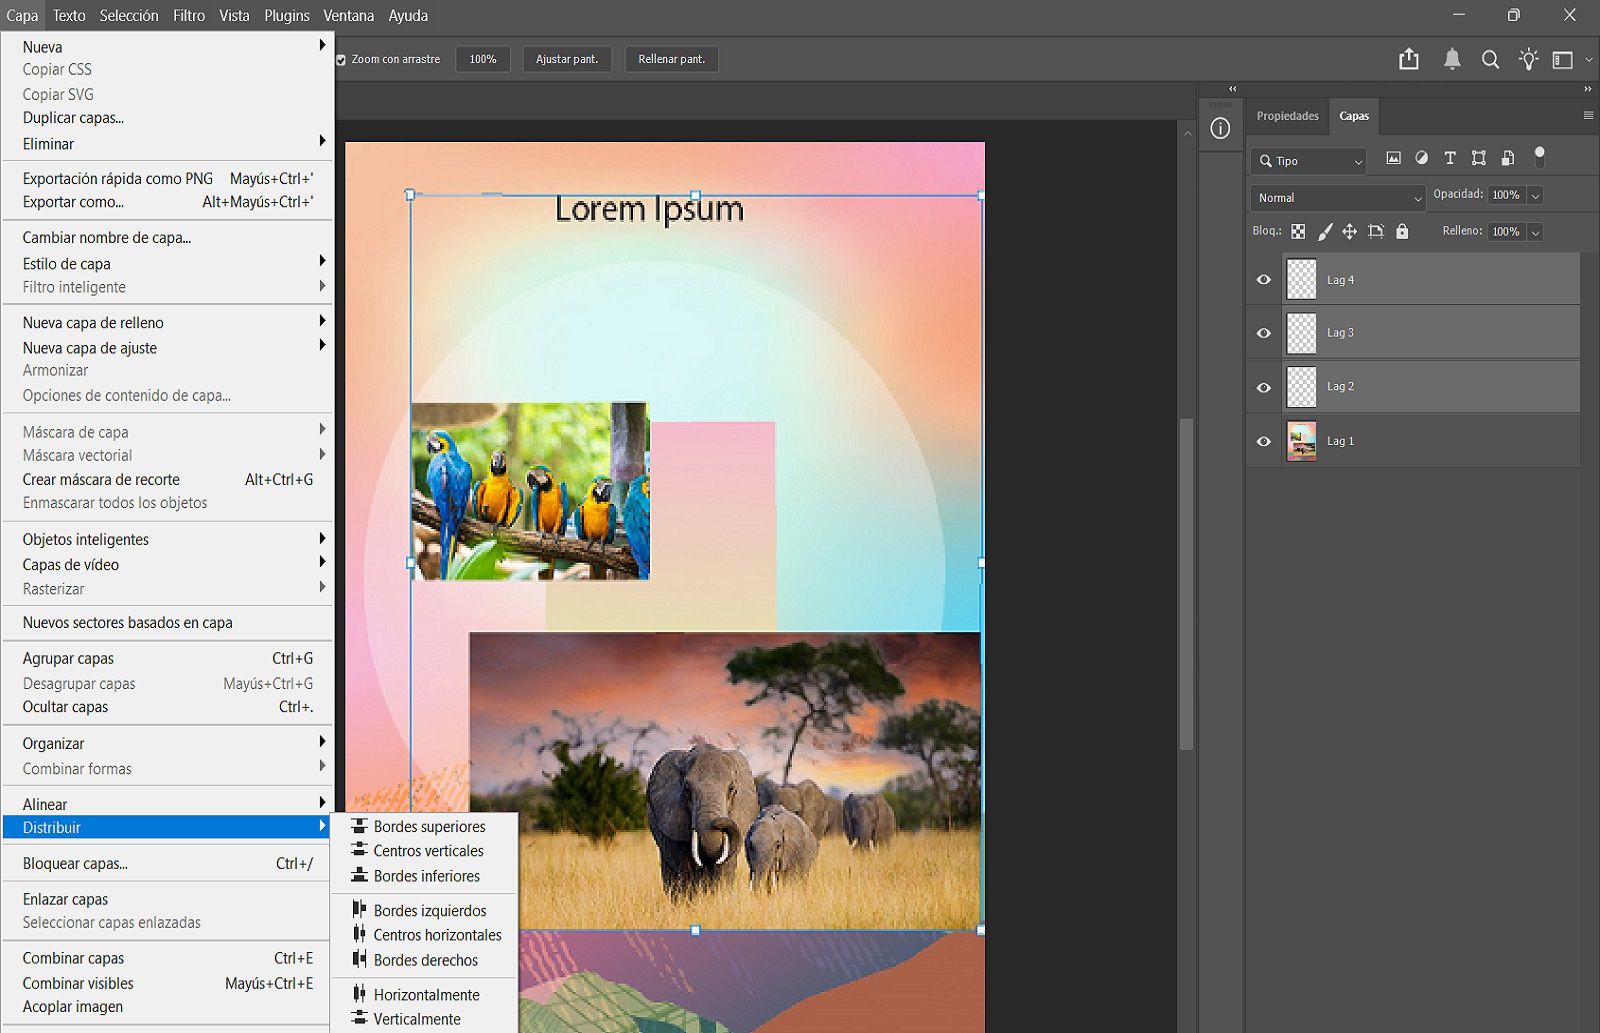Click the Rellenar pant. button
The image size is (1600, 1033).
671,59
